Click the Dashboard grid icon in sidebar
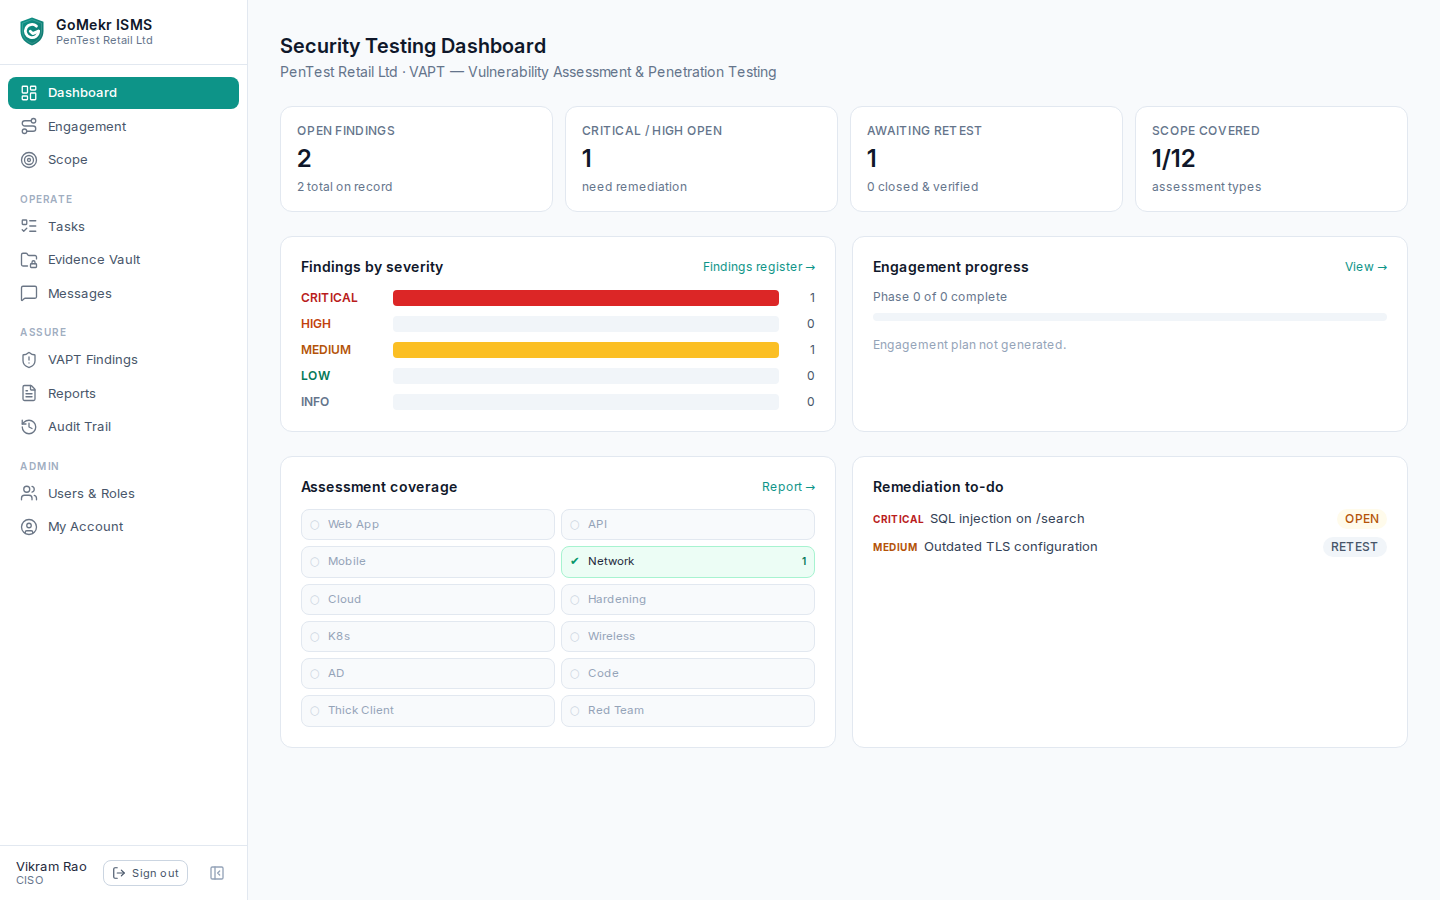Screen dimensions: 1440x900 (29, 93)
